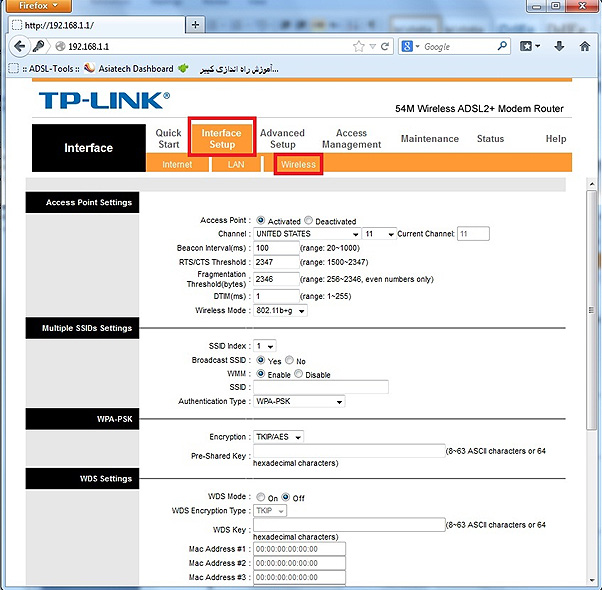Open the SSID Index dropdown

pos(265,346)
